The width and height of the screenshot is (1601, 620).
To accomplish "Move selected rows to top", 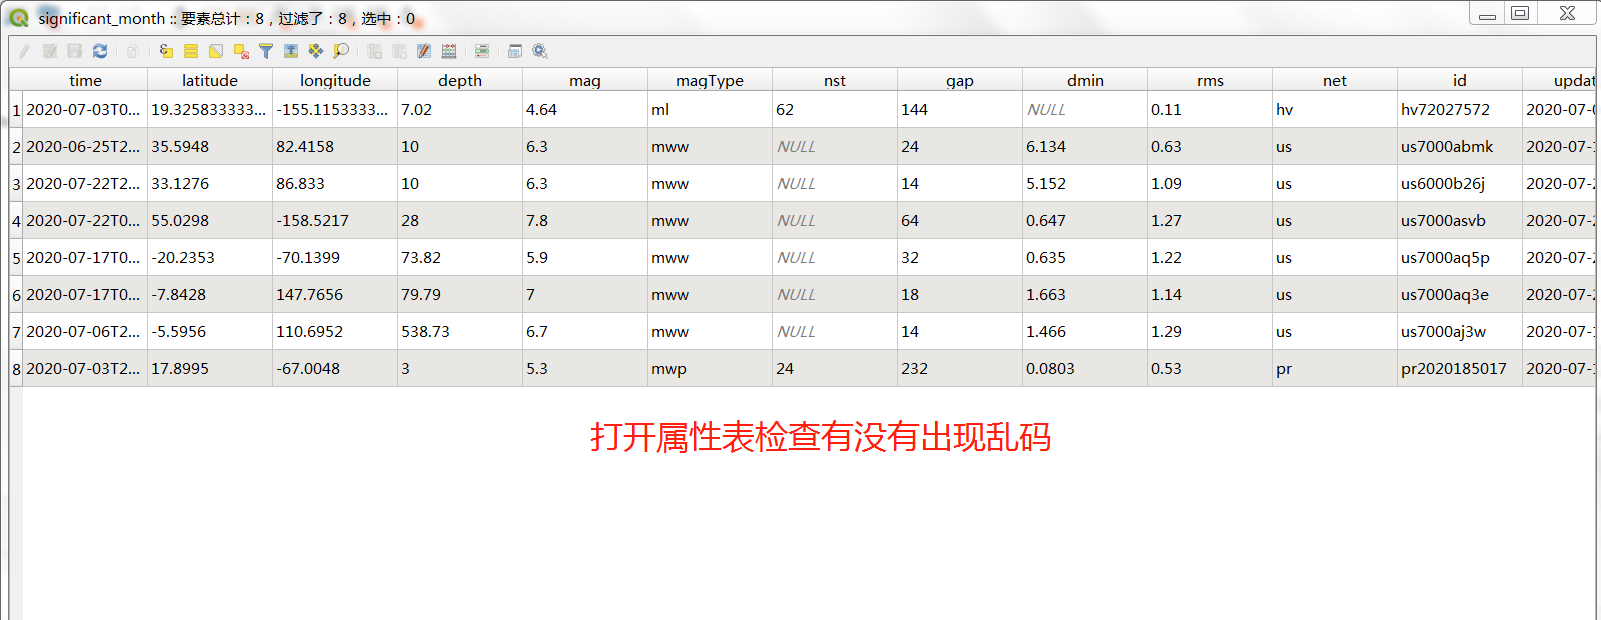I will coord(291,51).
